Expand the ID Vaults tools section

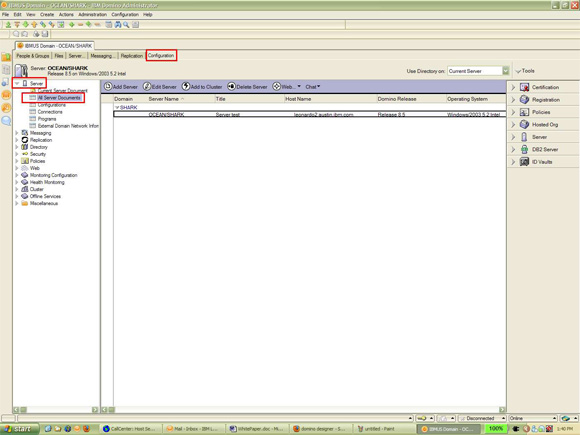513,162
